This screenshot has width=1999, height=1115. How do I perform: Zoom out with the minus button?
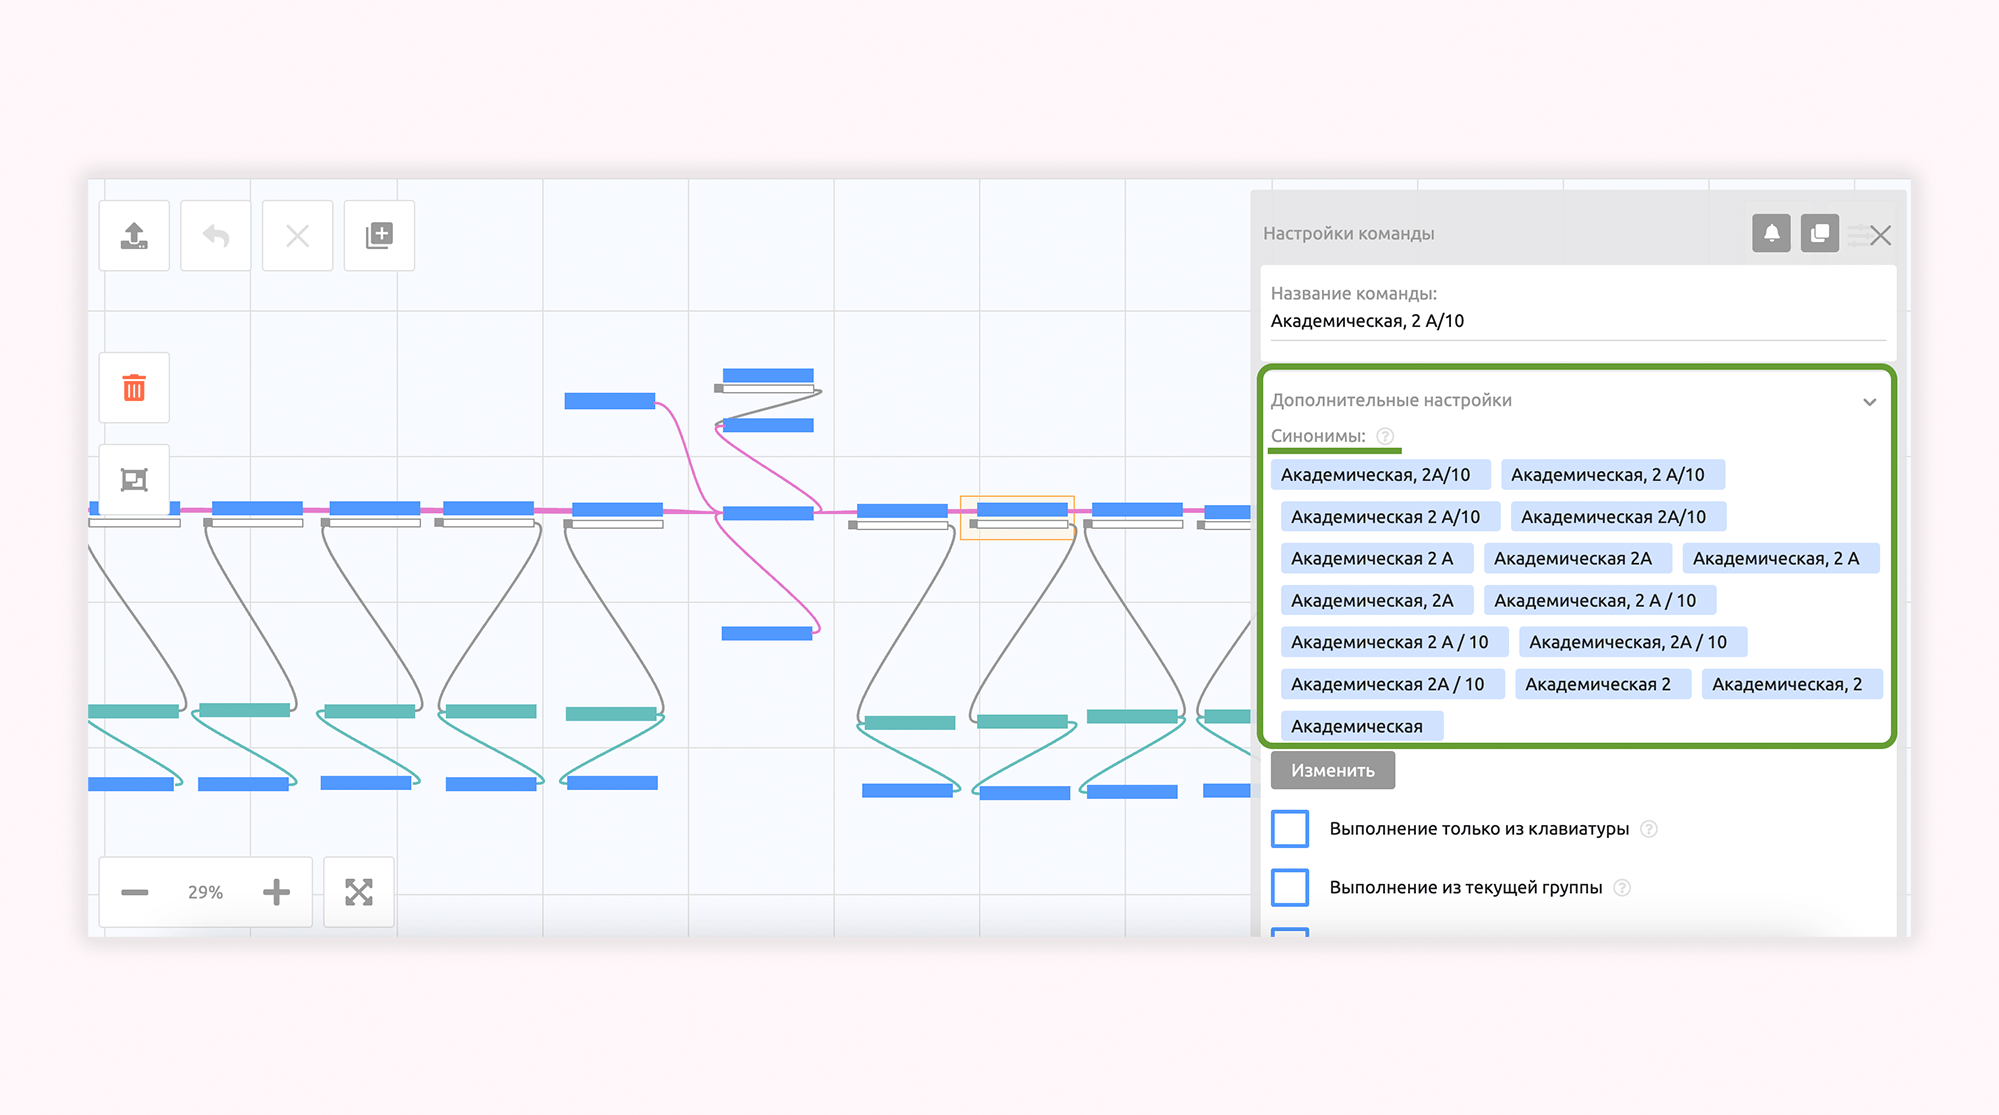[135, 892]
